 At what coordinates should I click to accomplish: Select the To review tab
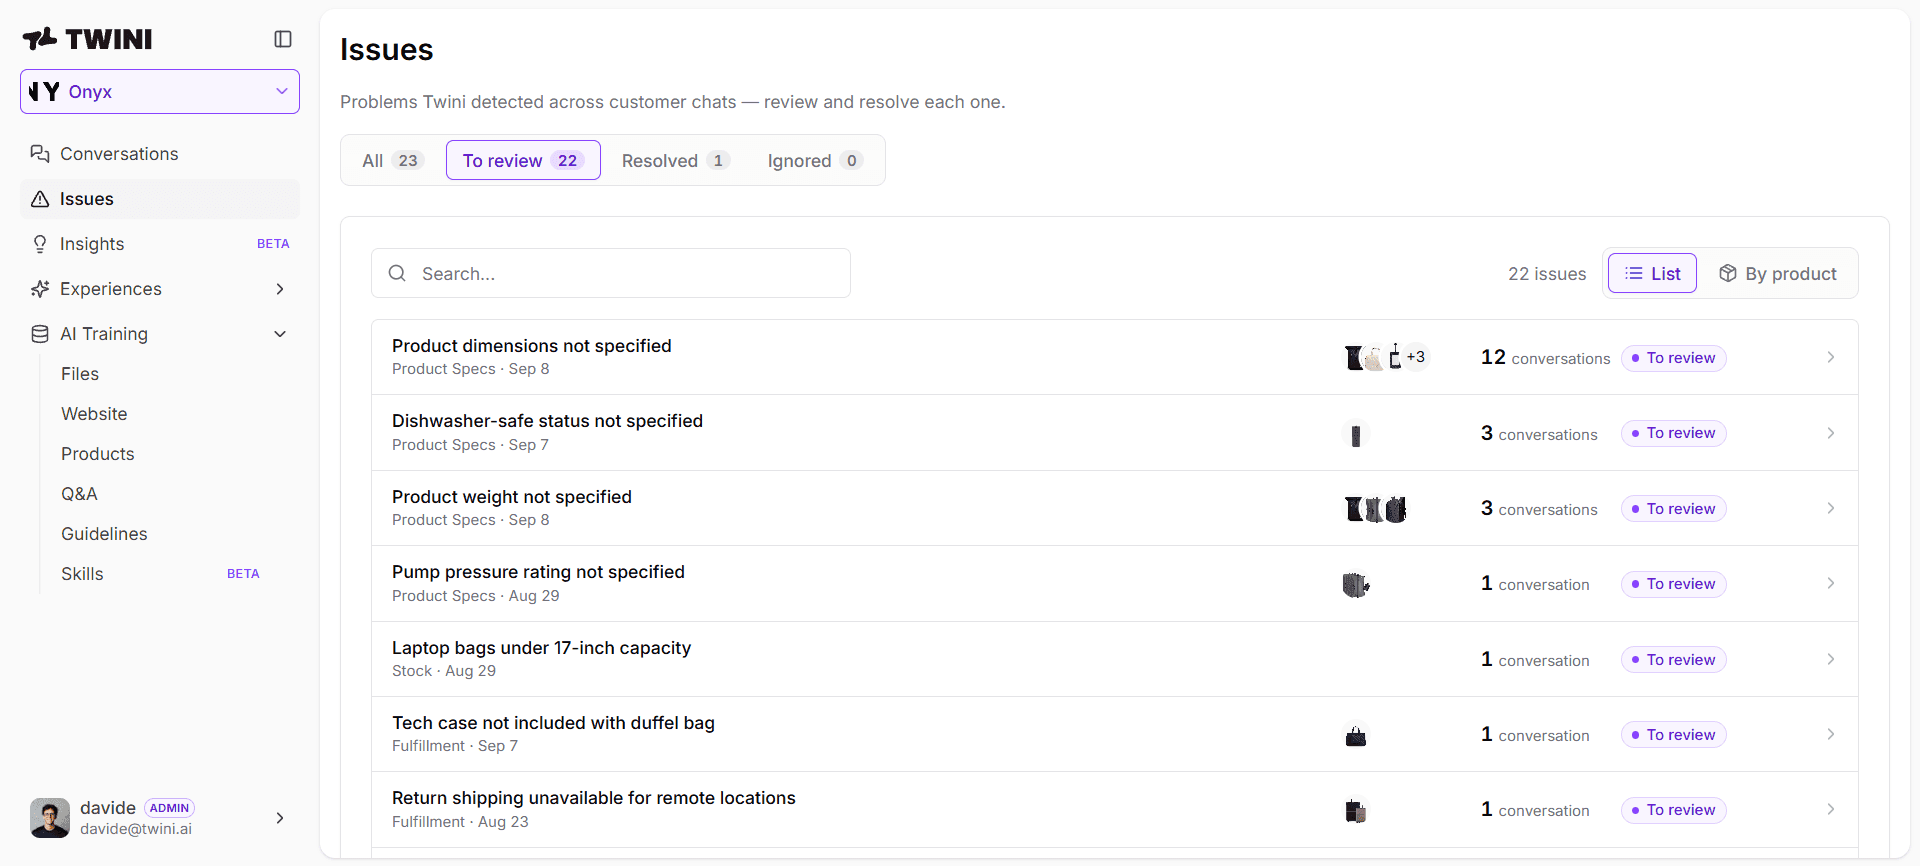[523, 161]
